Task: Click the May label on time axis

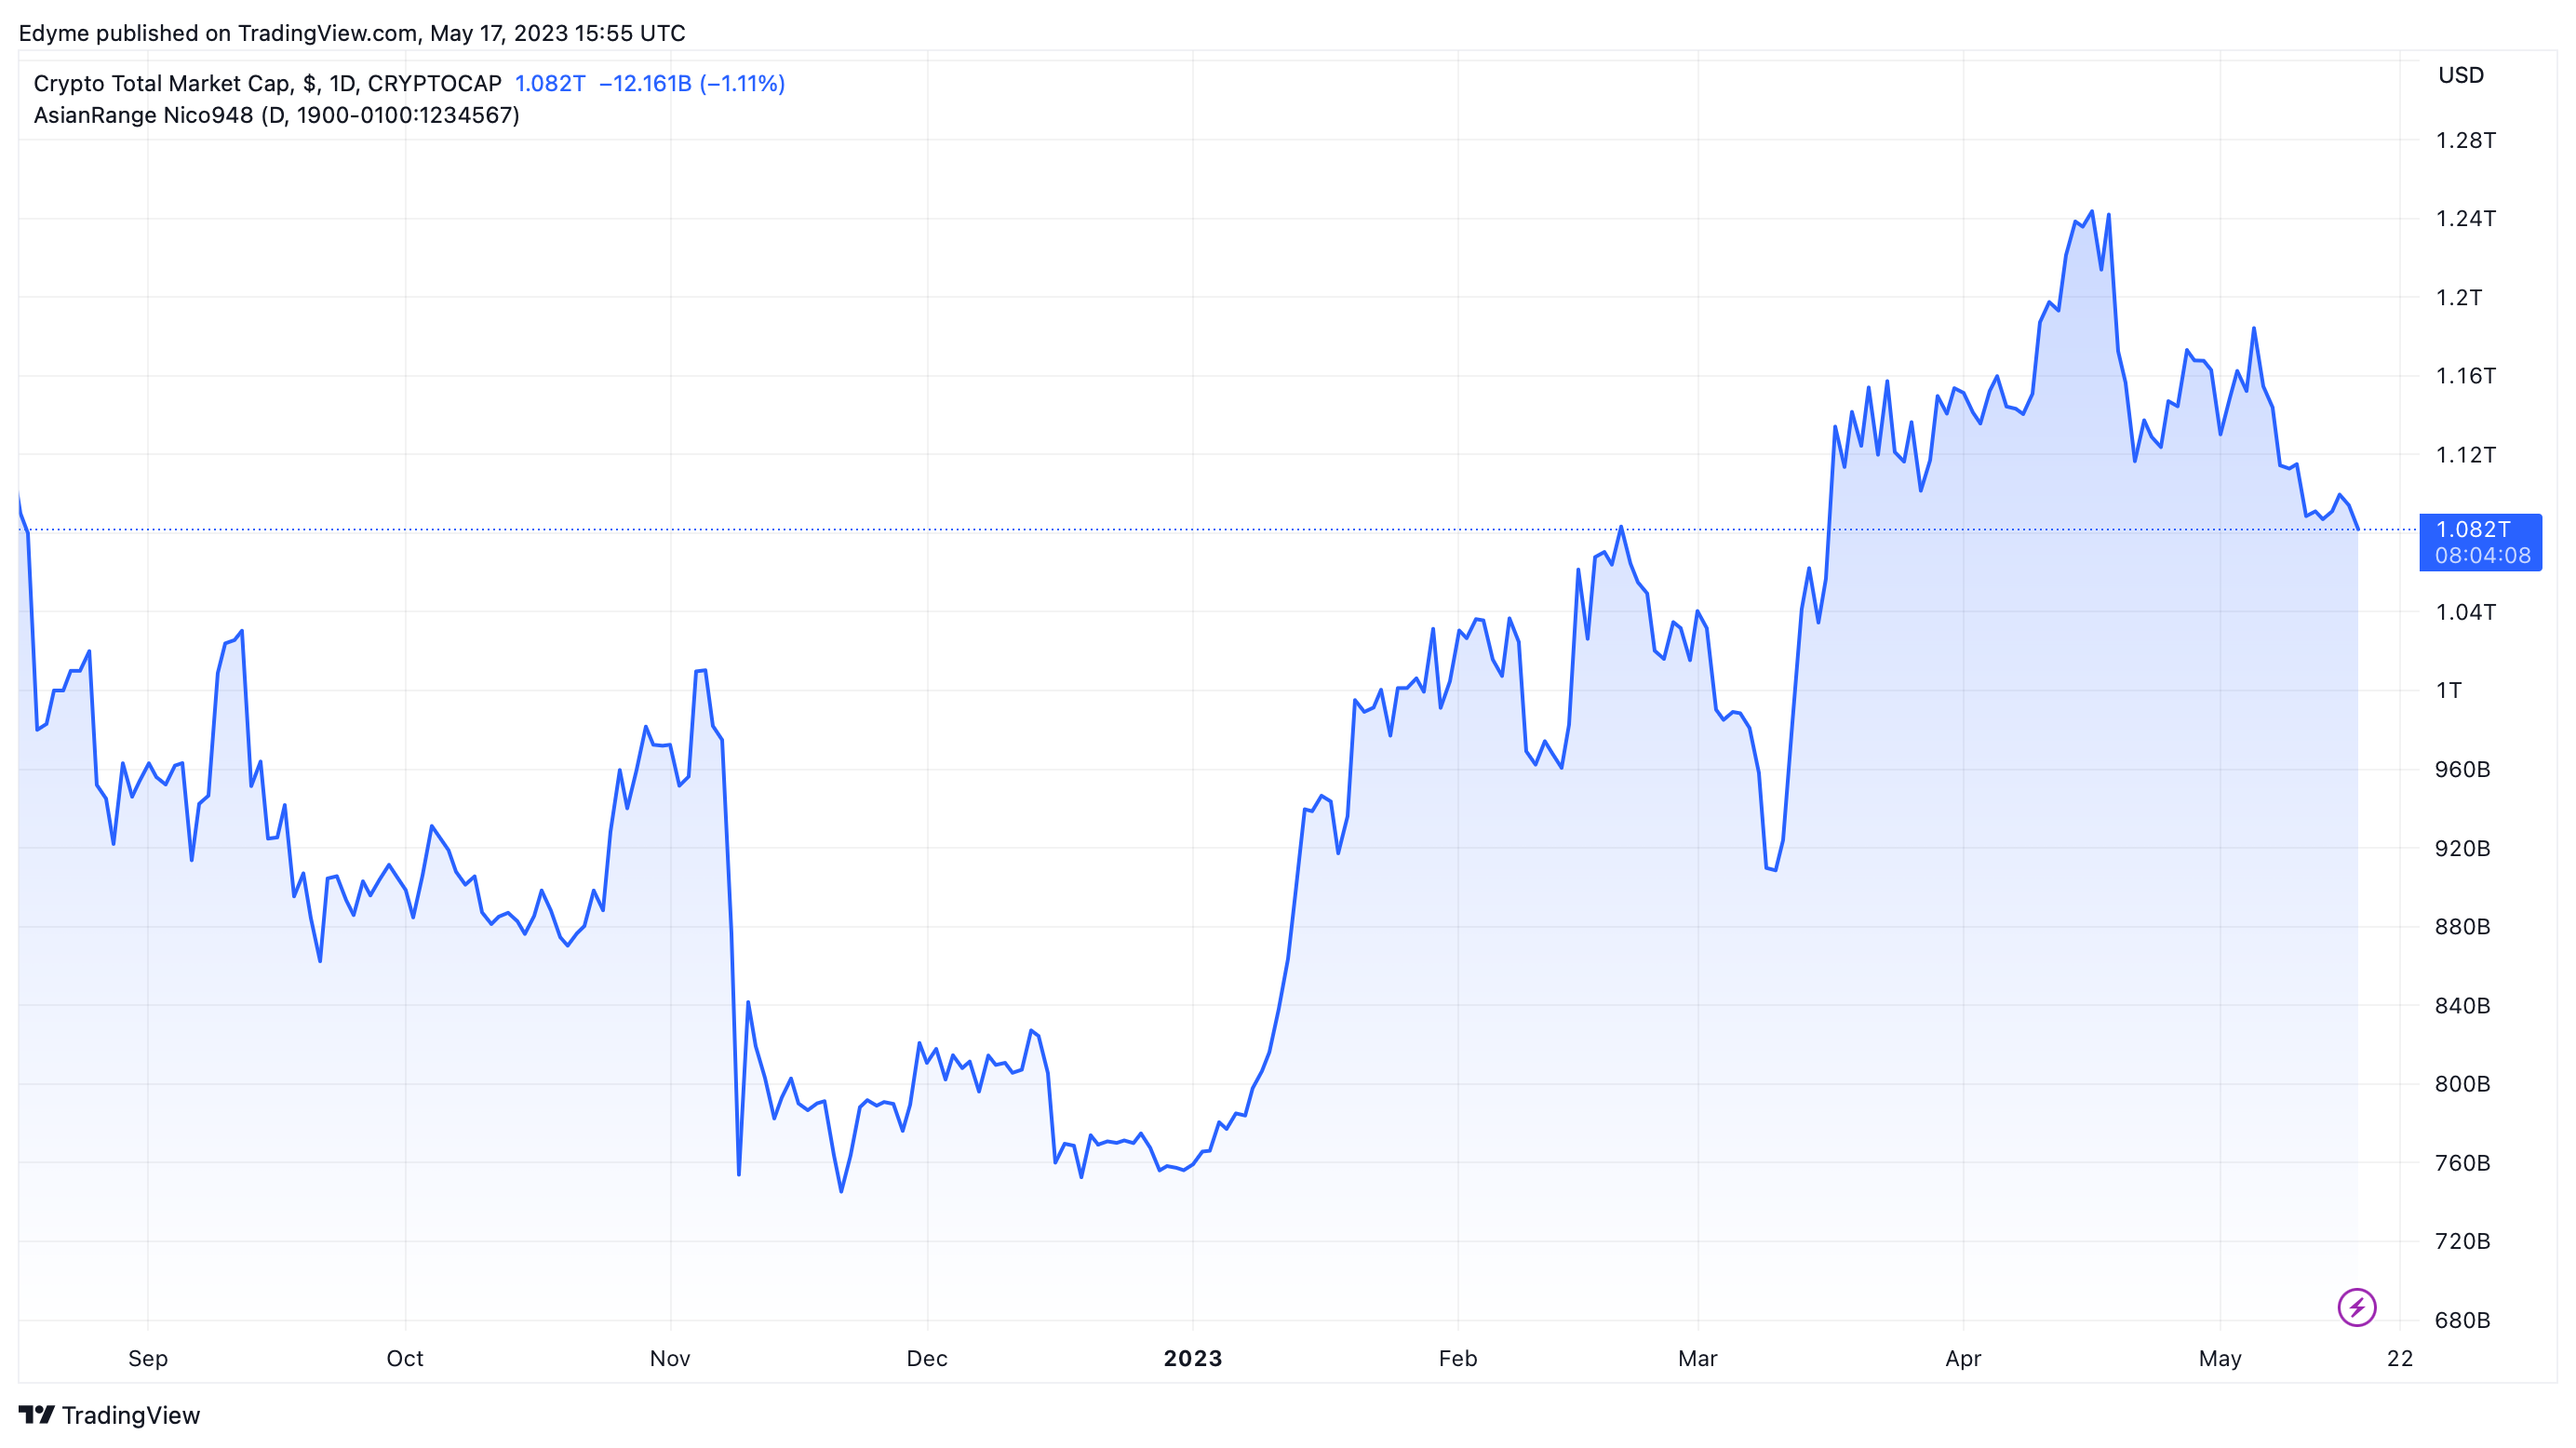Action: (x=2220, y=1358)
